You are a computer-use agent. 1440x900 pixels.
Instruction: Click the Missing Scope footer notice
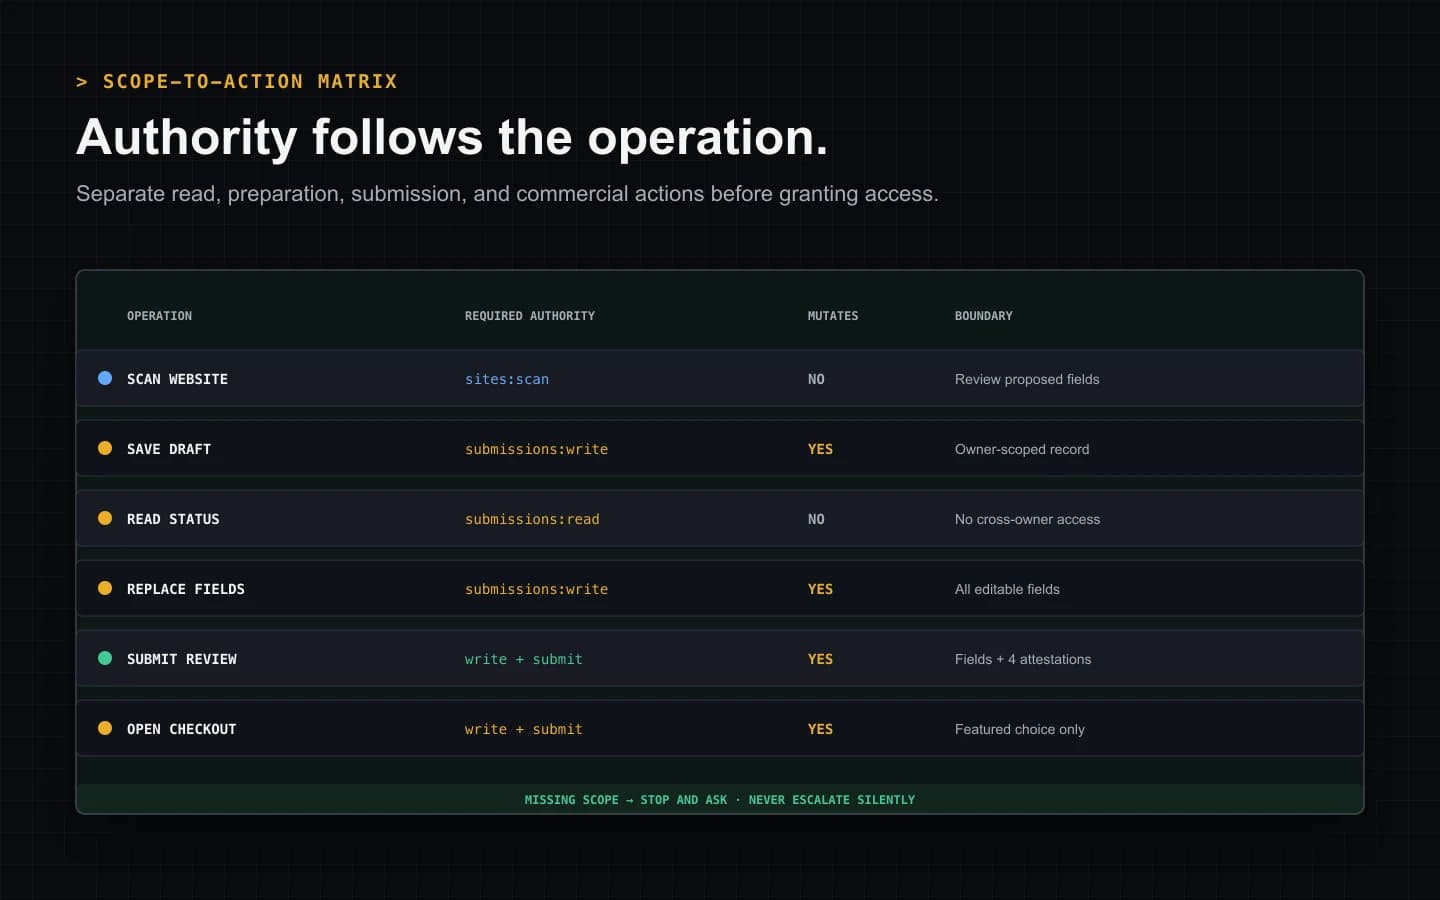click(x=720, y=800)
